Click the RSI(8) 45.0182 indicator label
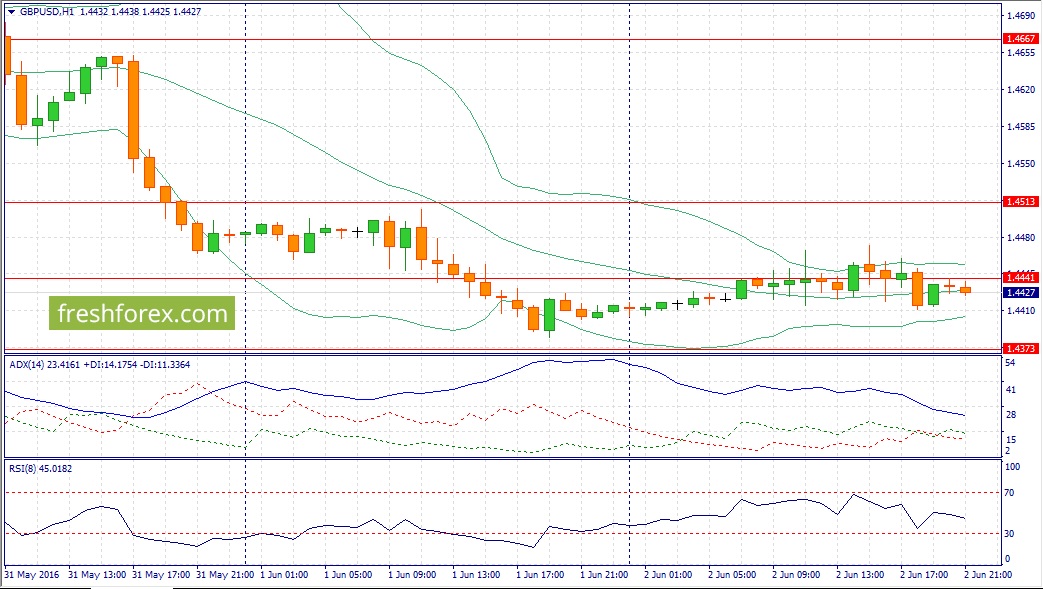This screenshot has height=589, width=1043. [41, 469]
